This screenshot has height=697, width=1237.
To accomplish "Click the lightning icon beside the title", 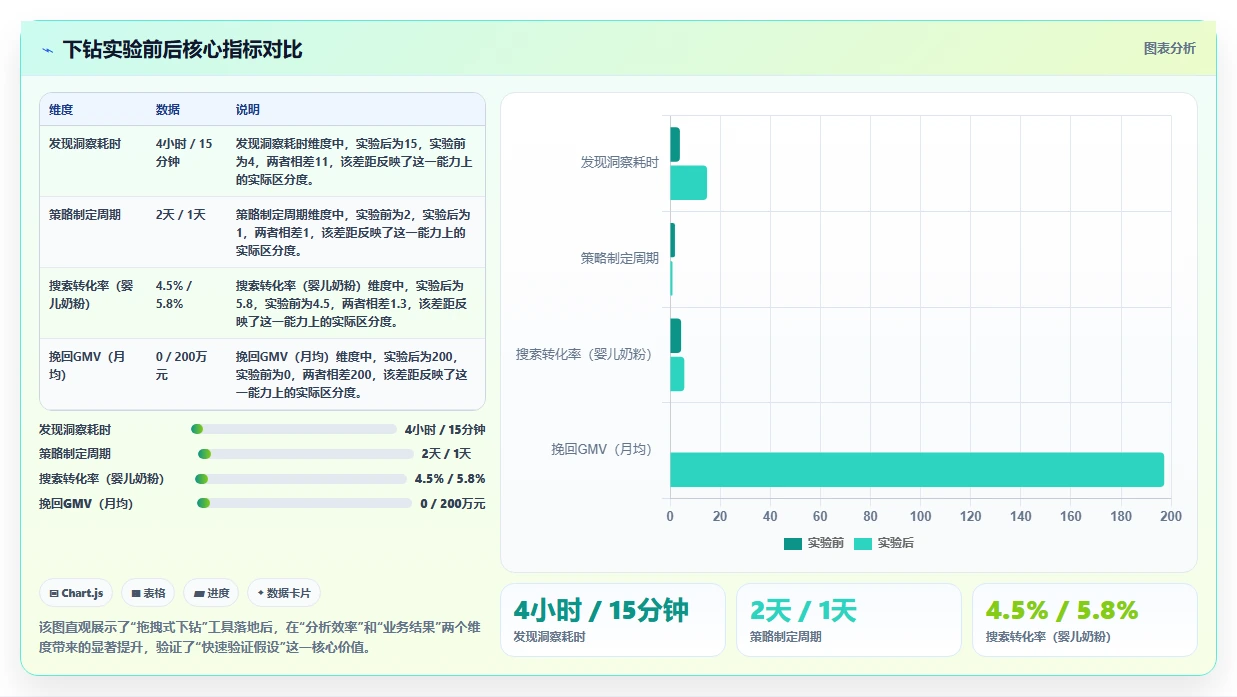I will click(48, 50).
